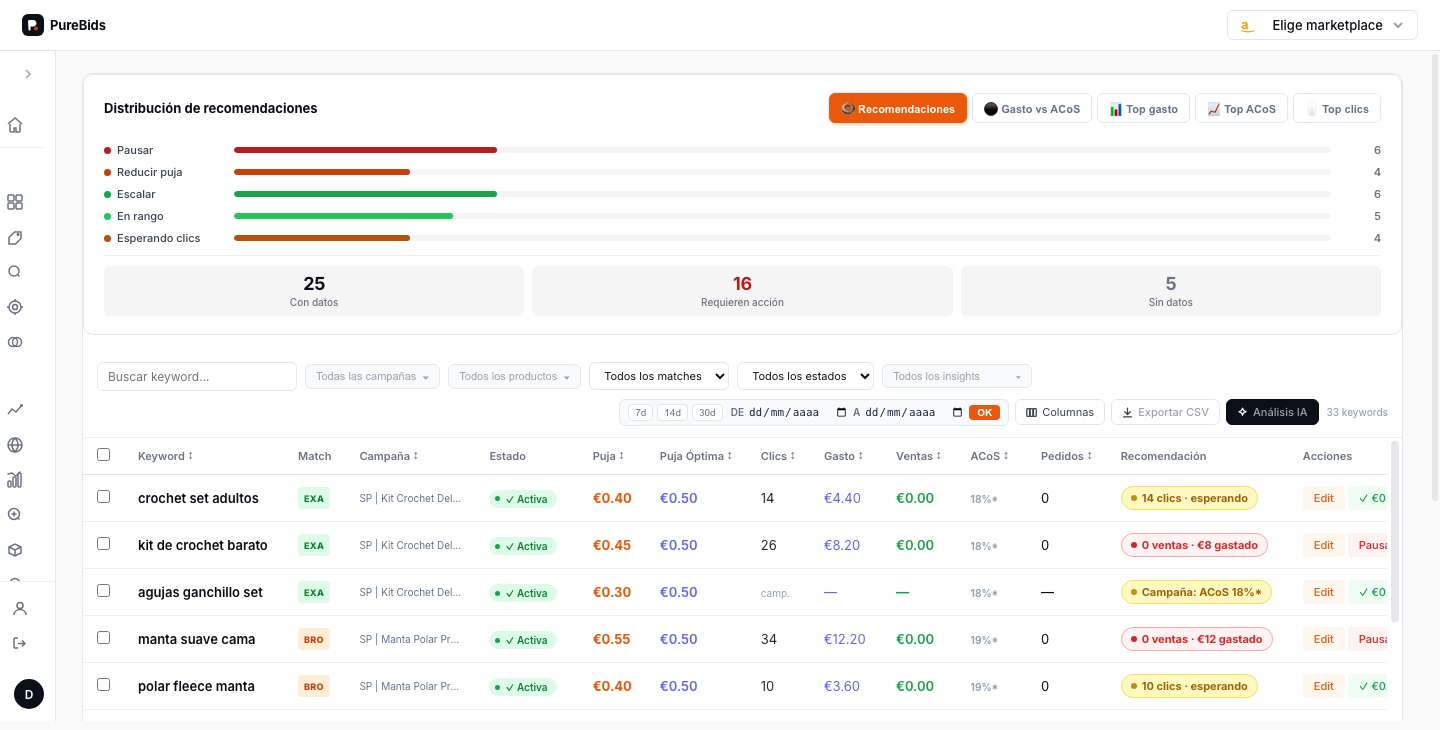Open the Todos los estados dropdown
The image size is (1440, 730).
[x=805, y=376]
